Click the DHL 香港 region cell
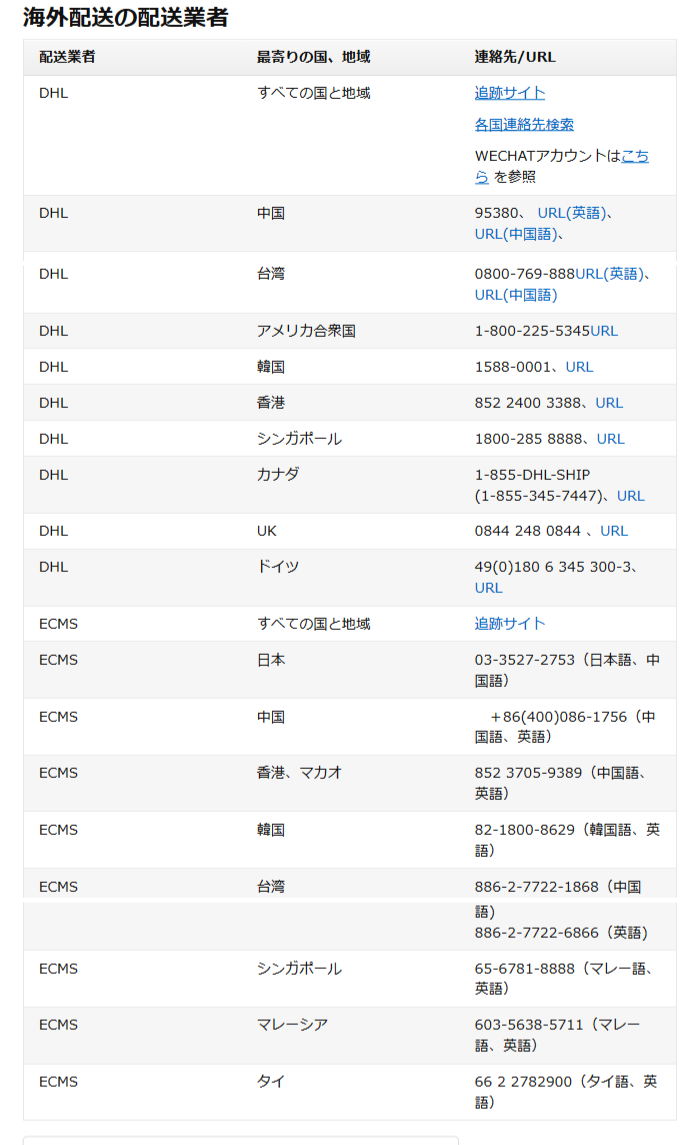The height and width of the screenshot is (1145, 685). [270, 402]
